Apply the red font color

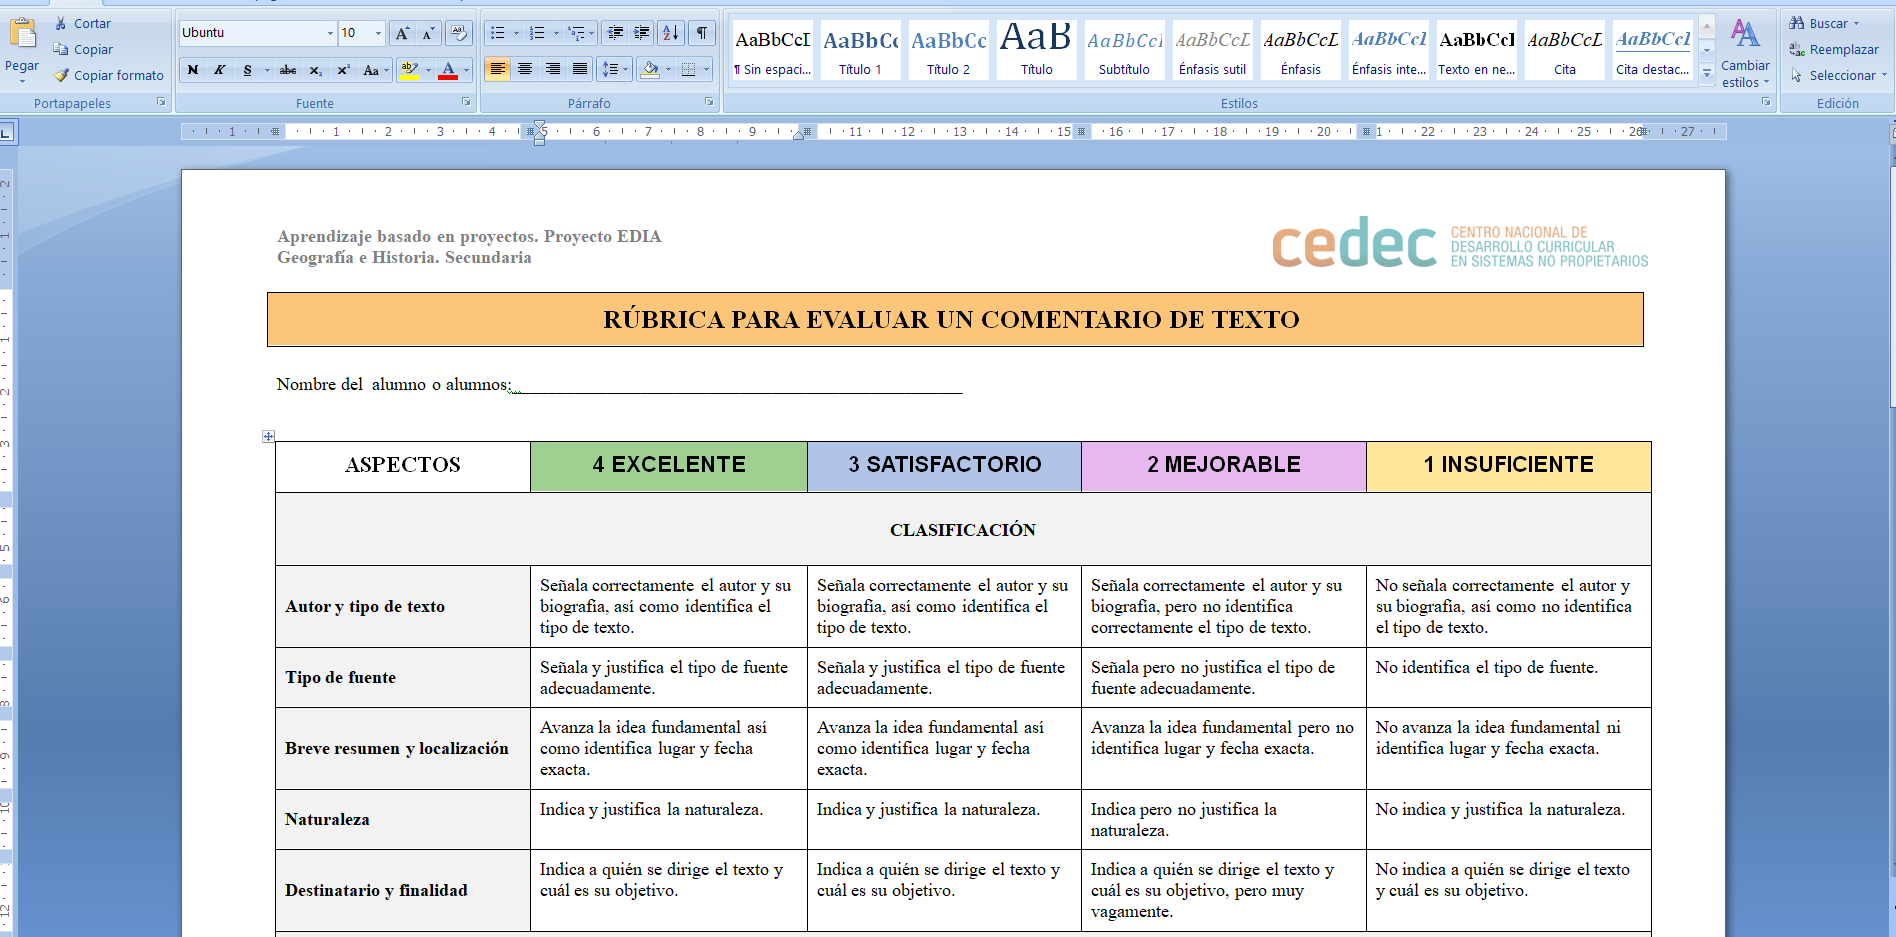448,69
